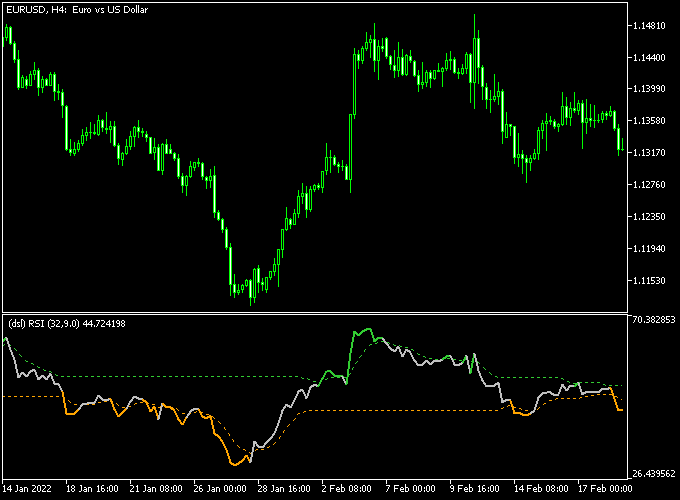Select price level 1.11530 on scale
Image resolution: width=680 pixels, height=500 pixels.
pos(649,281)
